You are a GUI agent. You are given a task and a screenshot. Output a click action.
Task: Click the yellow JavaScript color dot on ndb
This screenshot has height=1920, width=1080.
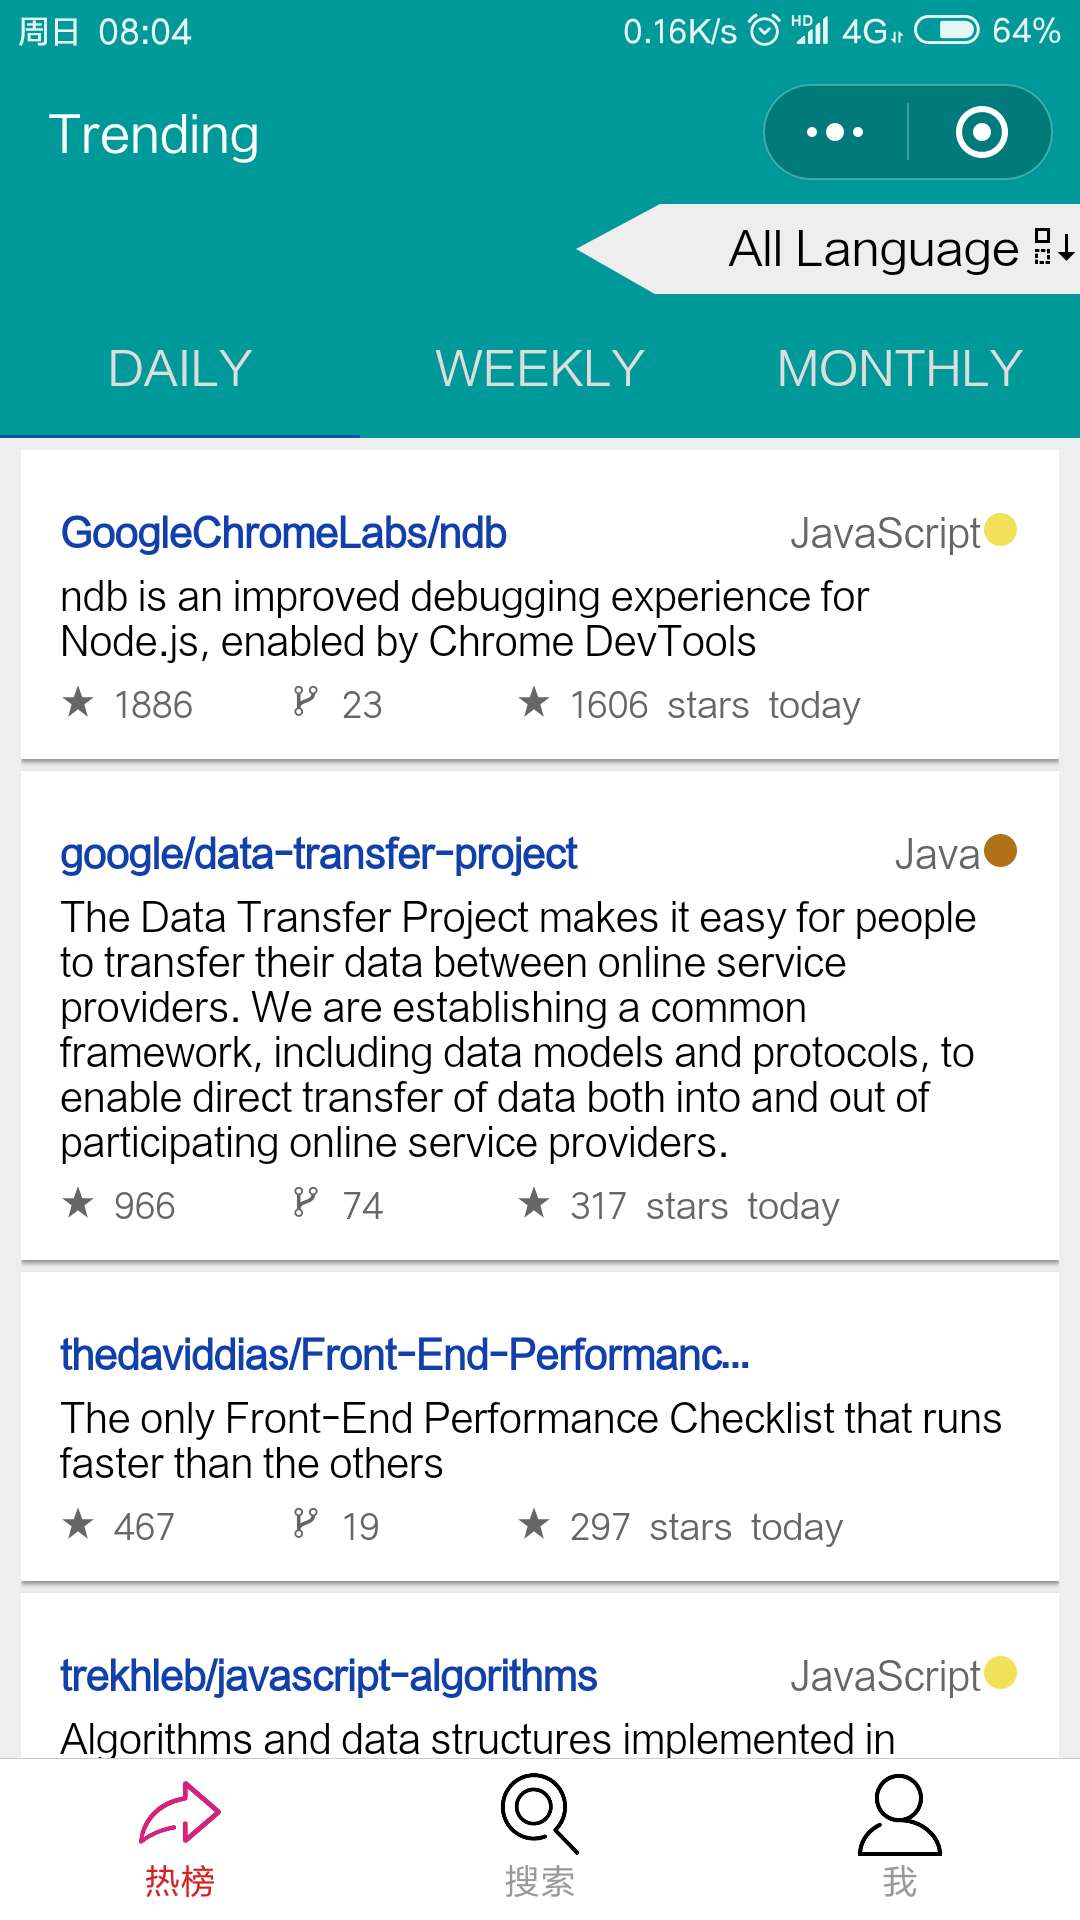[x=1000, y=530]
